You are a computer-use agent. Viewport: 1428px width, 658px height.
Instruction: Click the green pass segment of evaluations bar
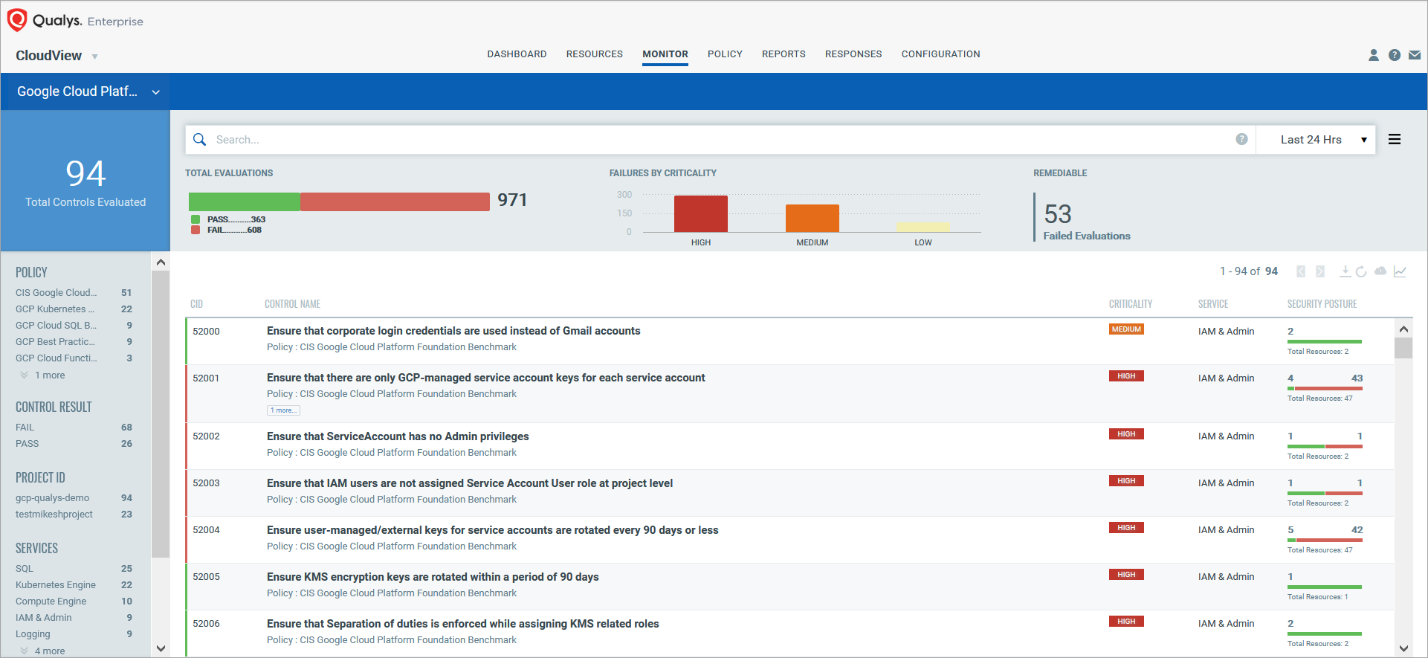tap(244, 202)
